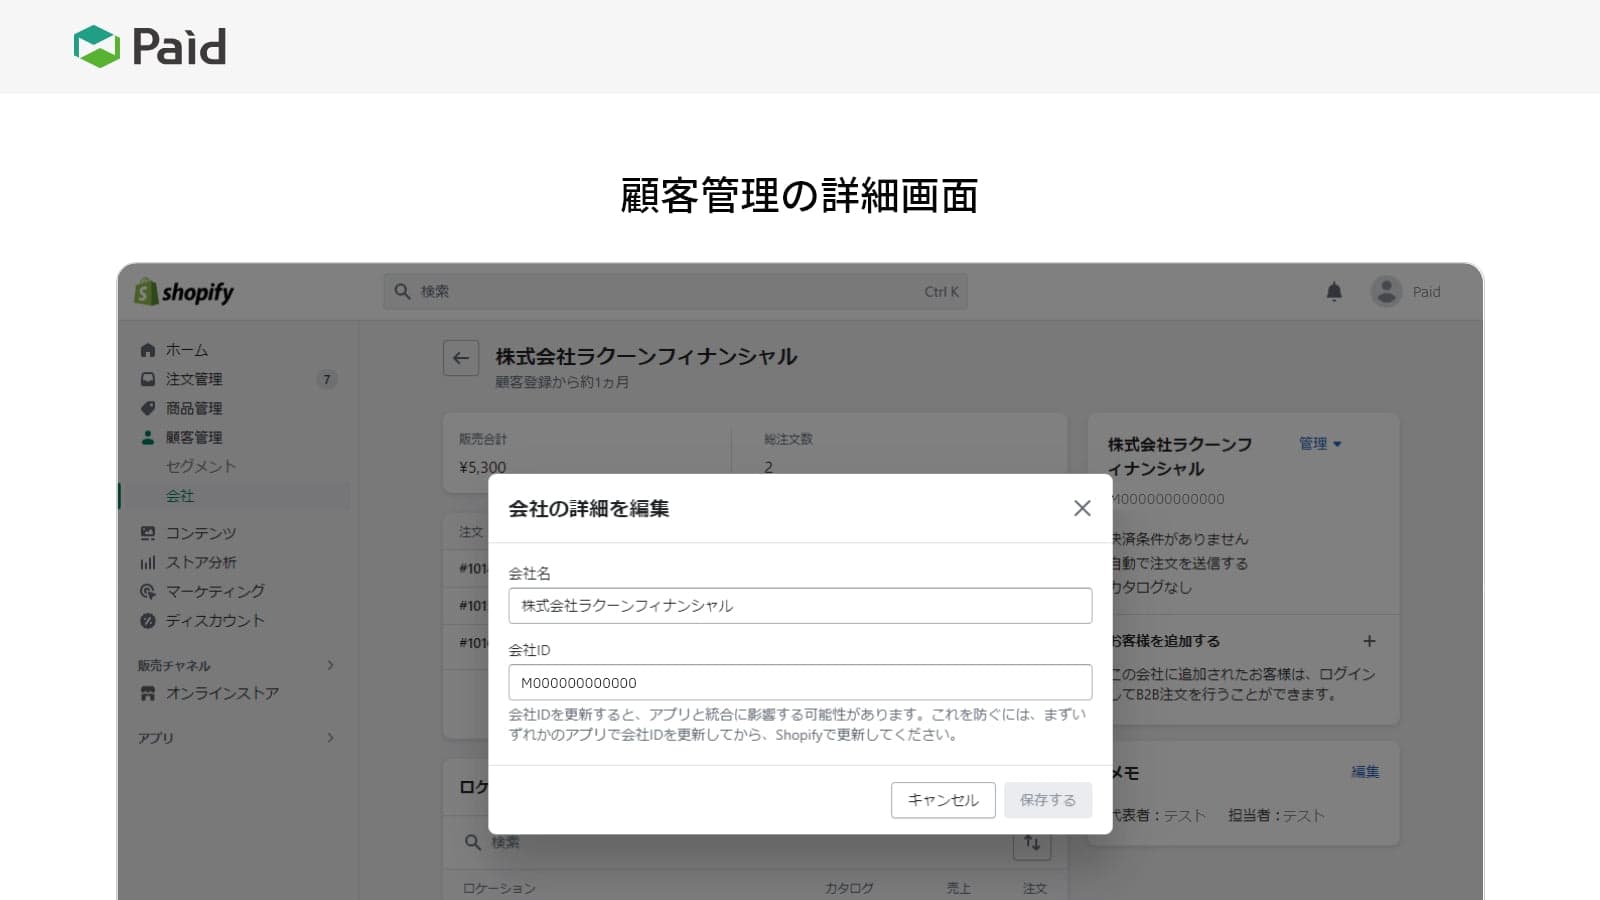
Task: Open the notifications bell
Action: (1334, 292)
